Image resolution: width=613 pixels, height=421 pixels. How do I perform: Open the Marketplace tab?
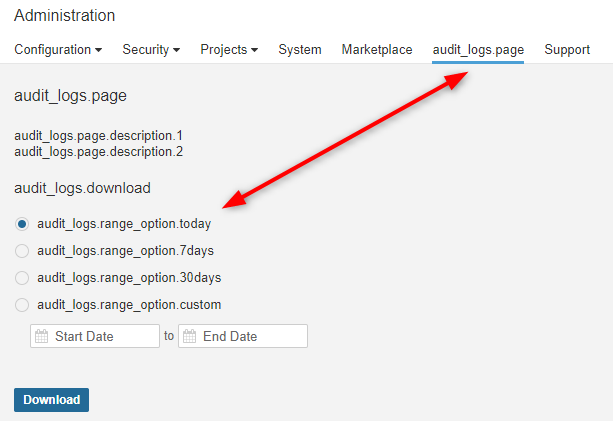click(x=377, y=49)
